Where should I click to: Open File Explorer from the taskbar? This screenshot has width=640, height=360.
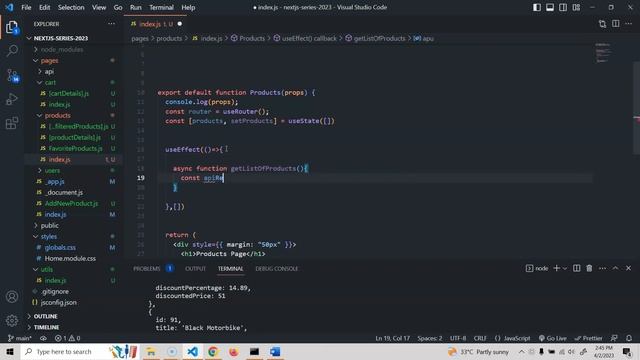click(x=151, y=351)
